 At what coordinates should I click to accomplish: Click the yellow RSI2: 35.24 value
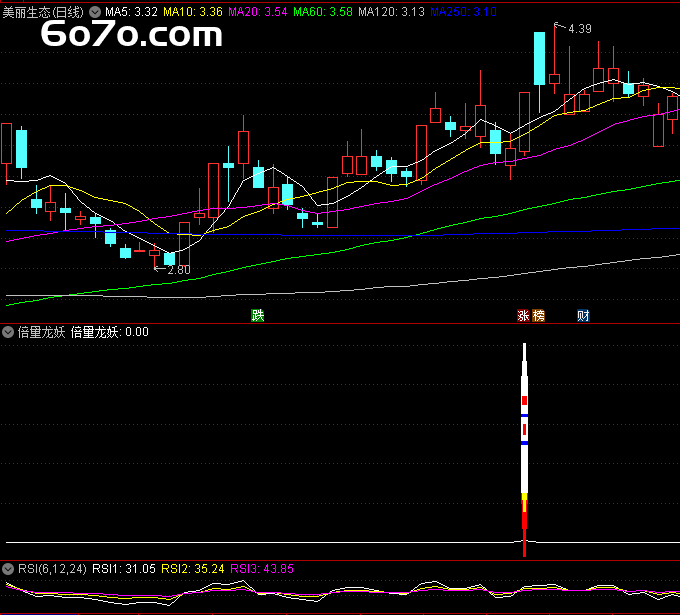click(193, 569)
